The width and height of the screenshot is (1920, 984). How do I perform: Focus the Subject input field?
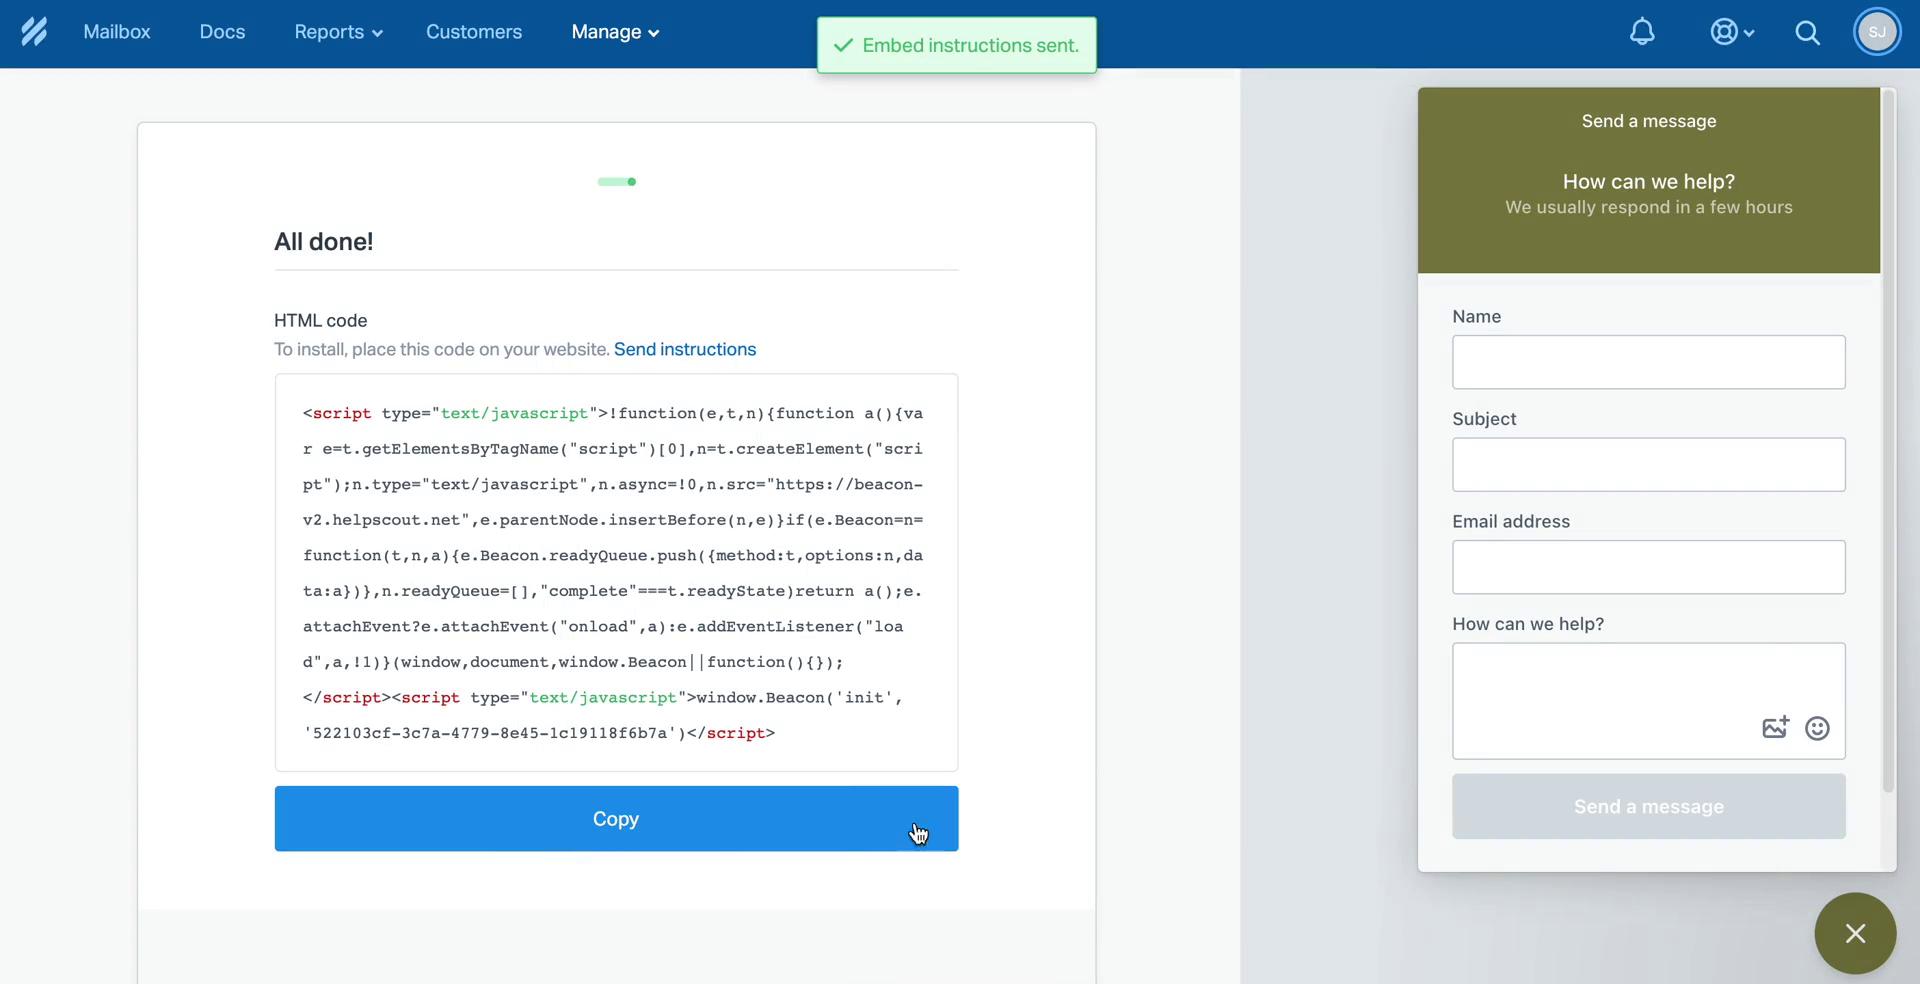pyautogui.click(x=1648, y=464)
